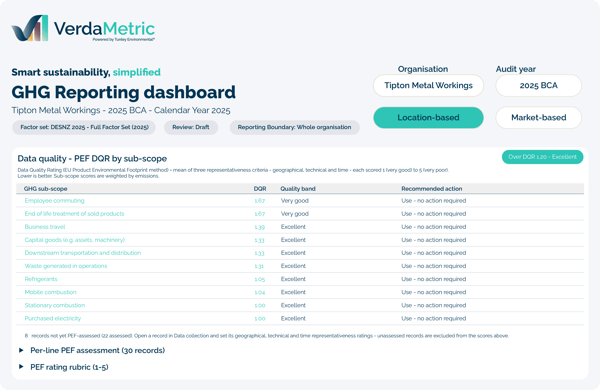
Task: Click the DQR value 1.39 for Business travel
Action: point(259,227)
